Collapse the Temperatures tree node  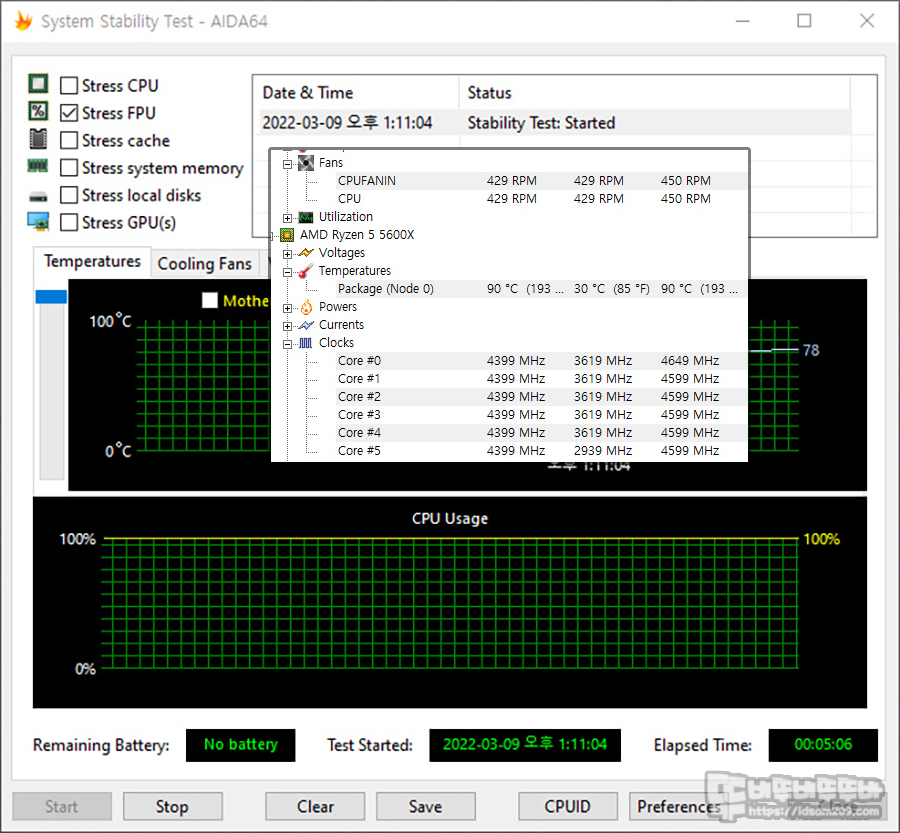(288, 272)
